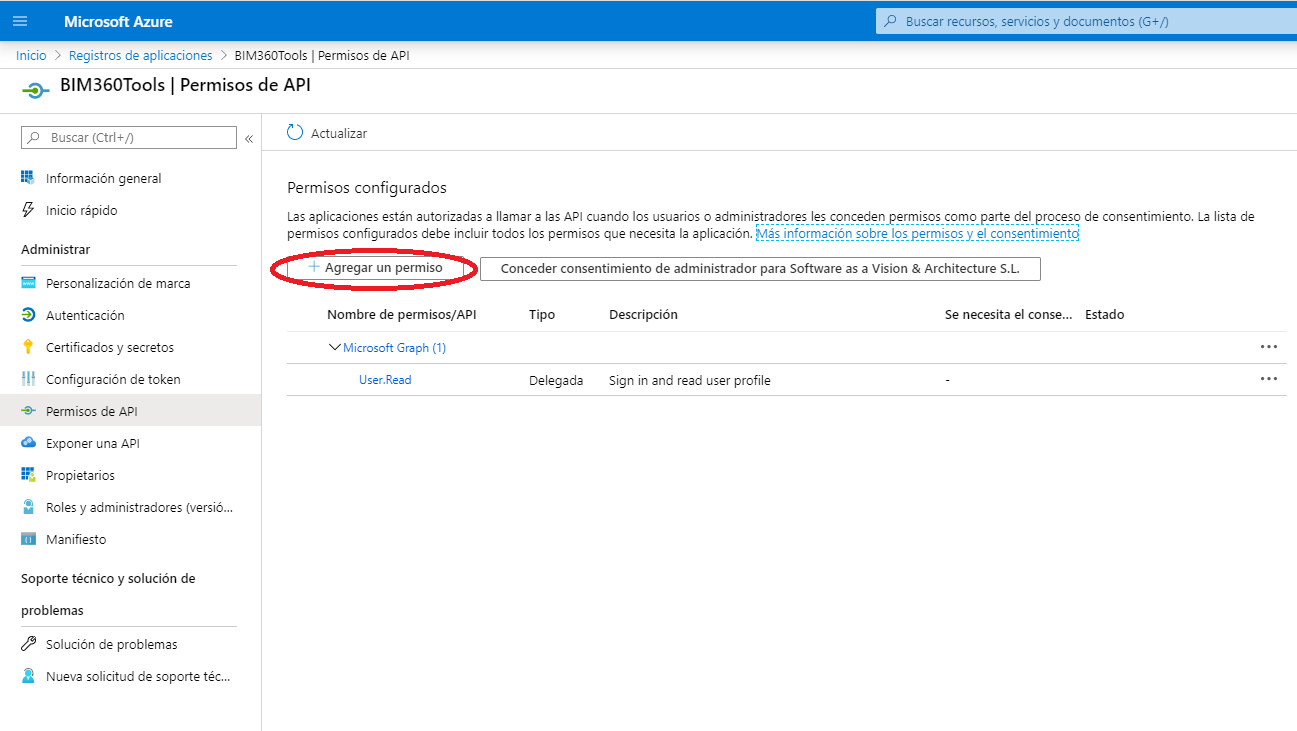The width and height of the screenshot is (1297, 731).
Task: Click the plus icon on Agregar un permiso
Action: click(314, 268)
